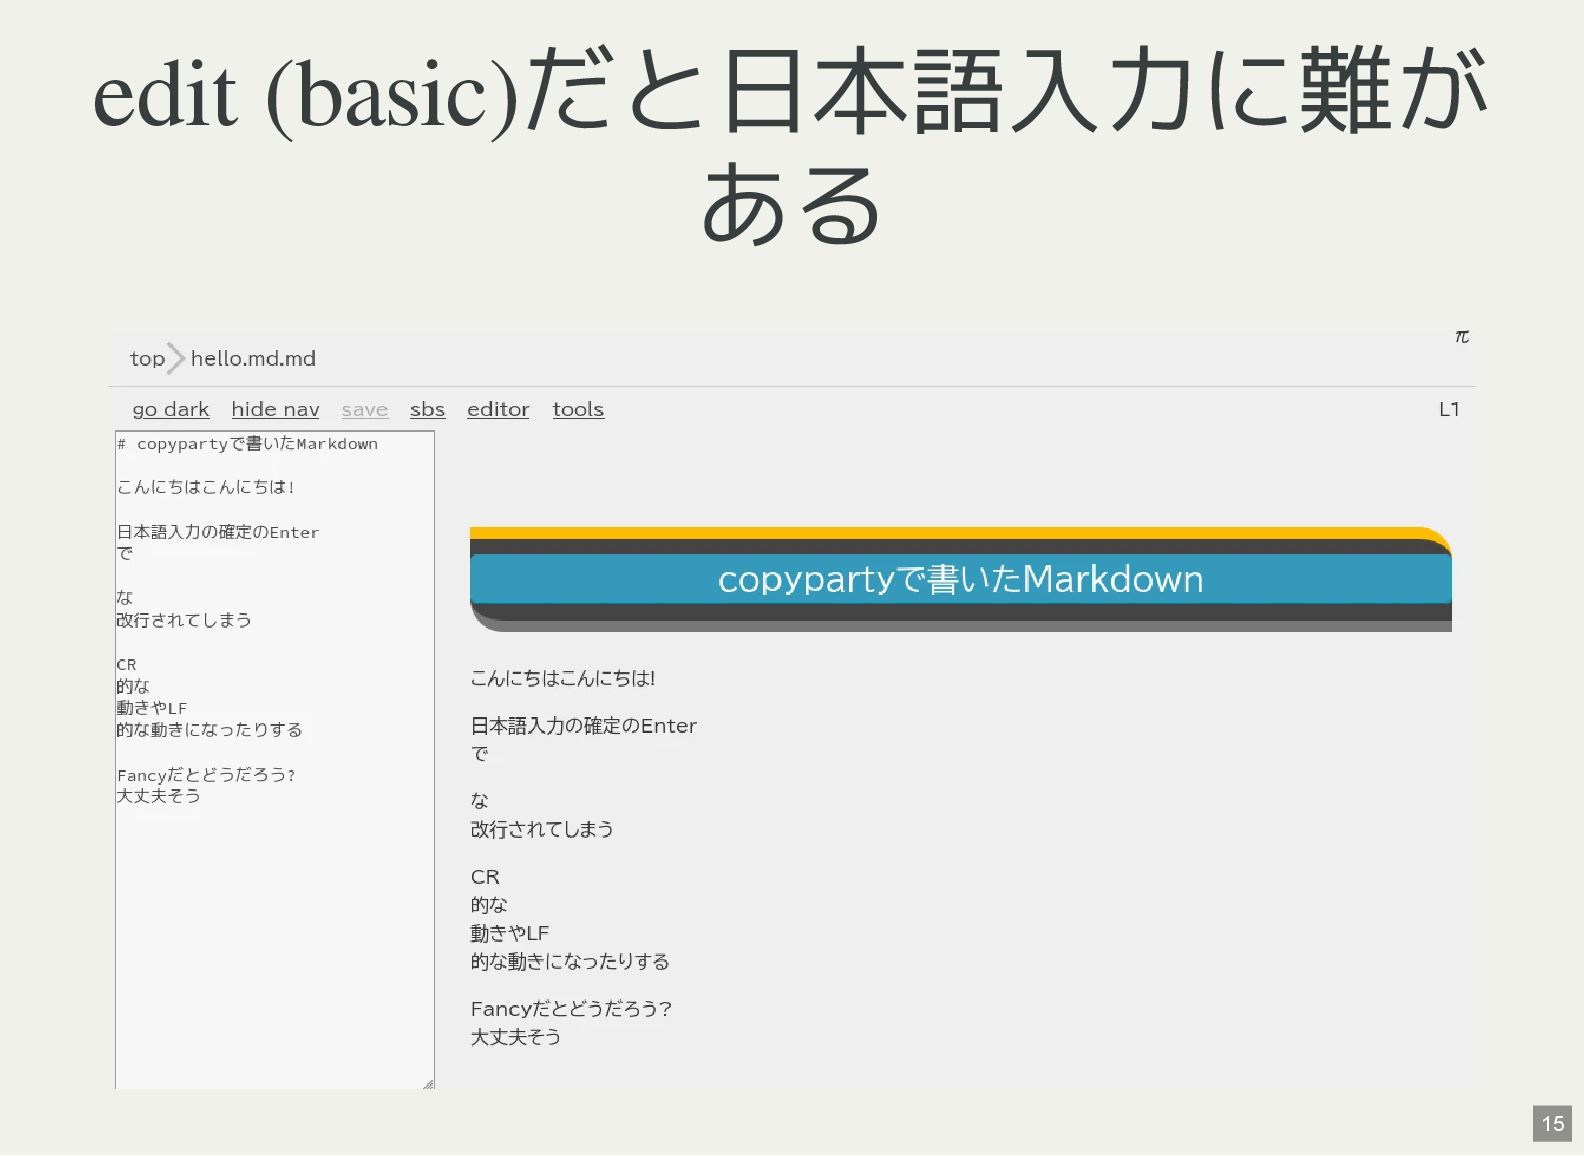1584x1156 pixels.
Task: Click preview text '改行されてしまう'
Action: (542, 829)
